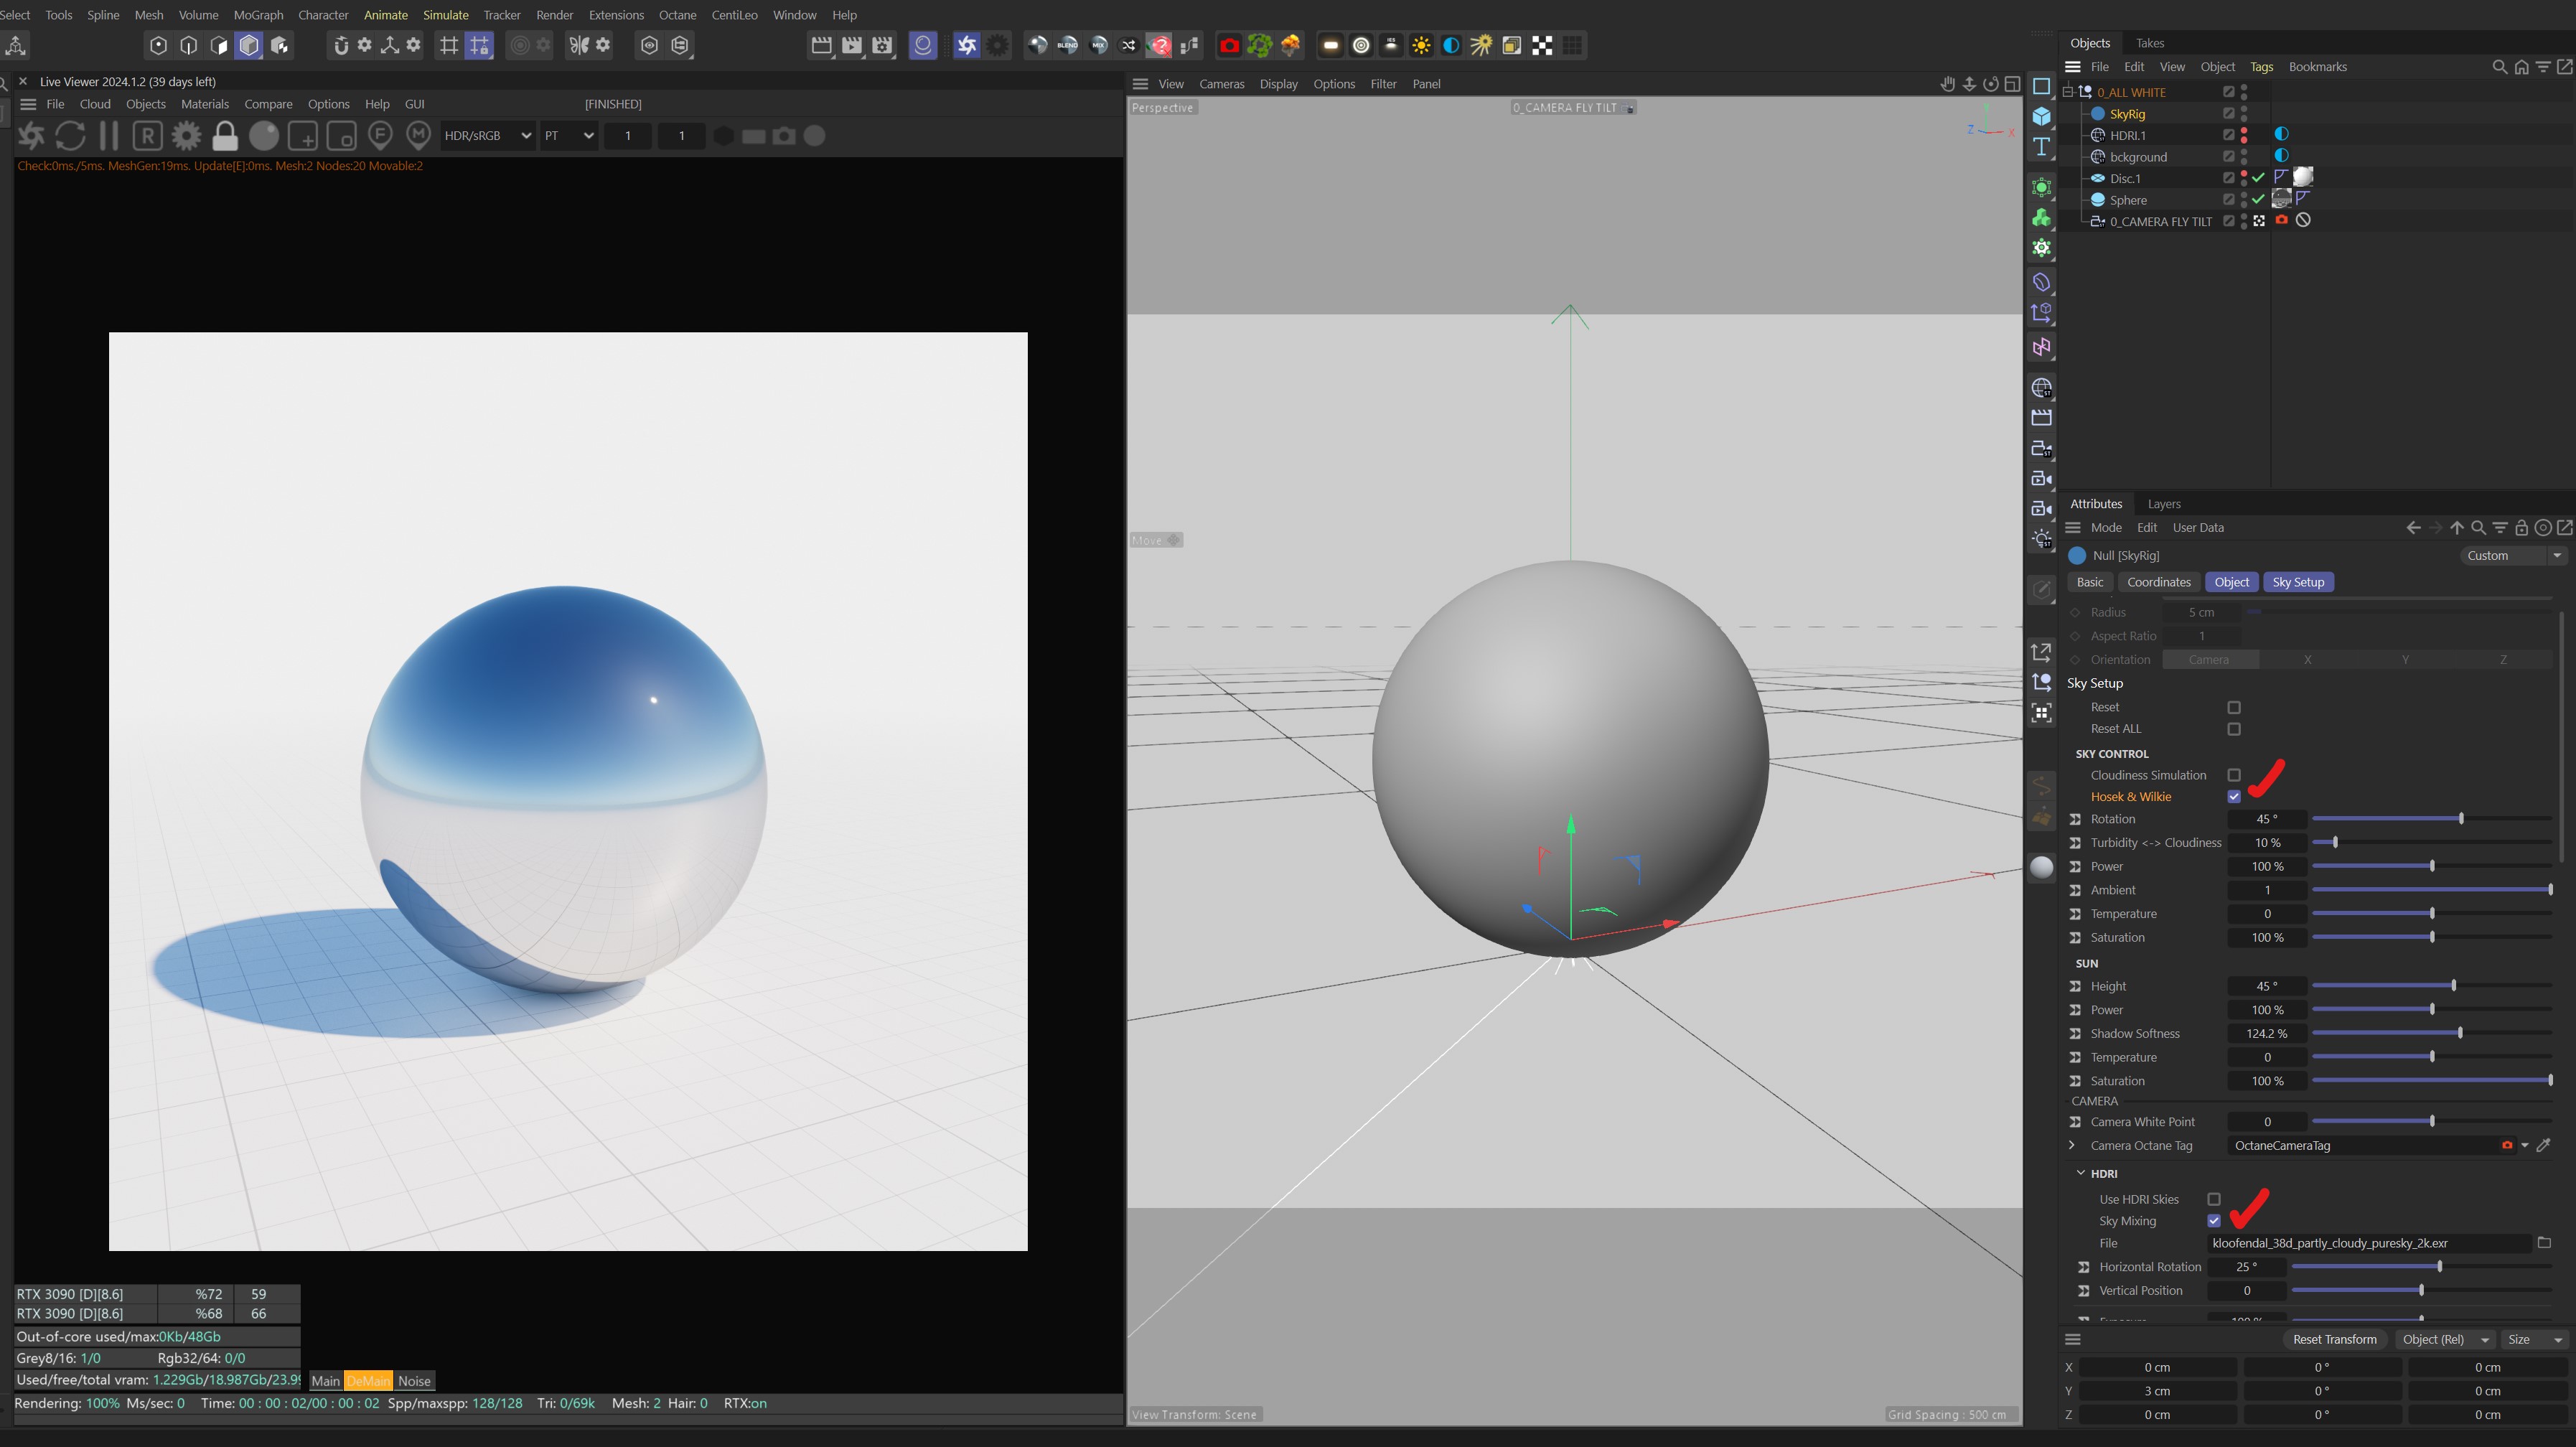Image resolution: width=2576 pixels, height=1447 pixels.
Task: Toggle the Live Viewer resolution lock
Action: click(x=225, y=136)
